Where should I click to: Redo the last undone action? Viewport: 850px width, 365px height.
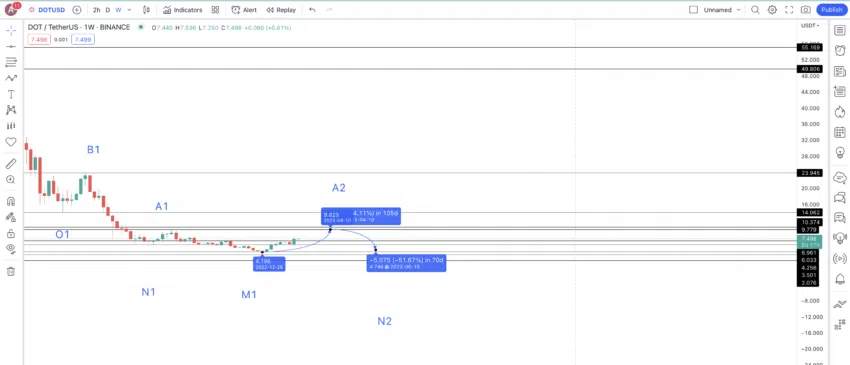point(329,10)
